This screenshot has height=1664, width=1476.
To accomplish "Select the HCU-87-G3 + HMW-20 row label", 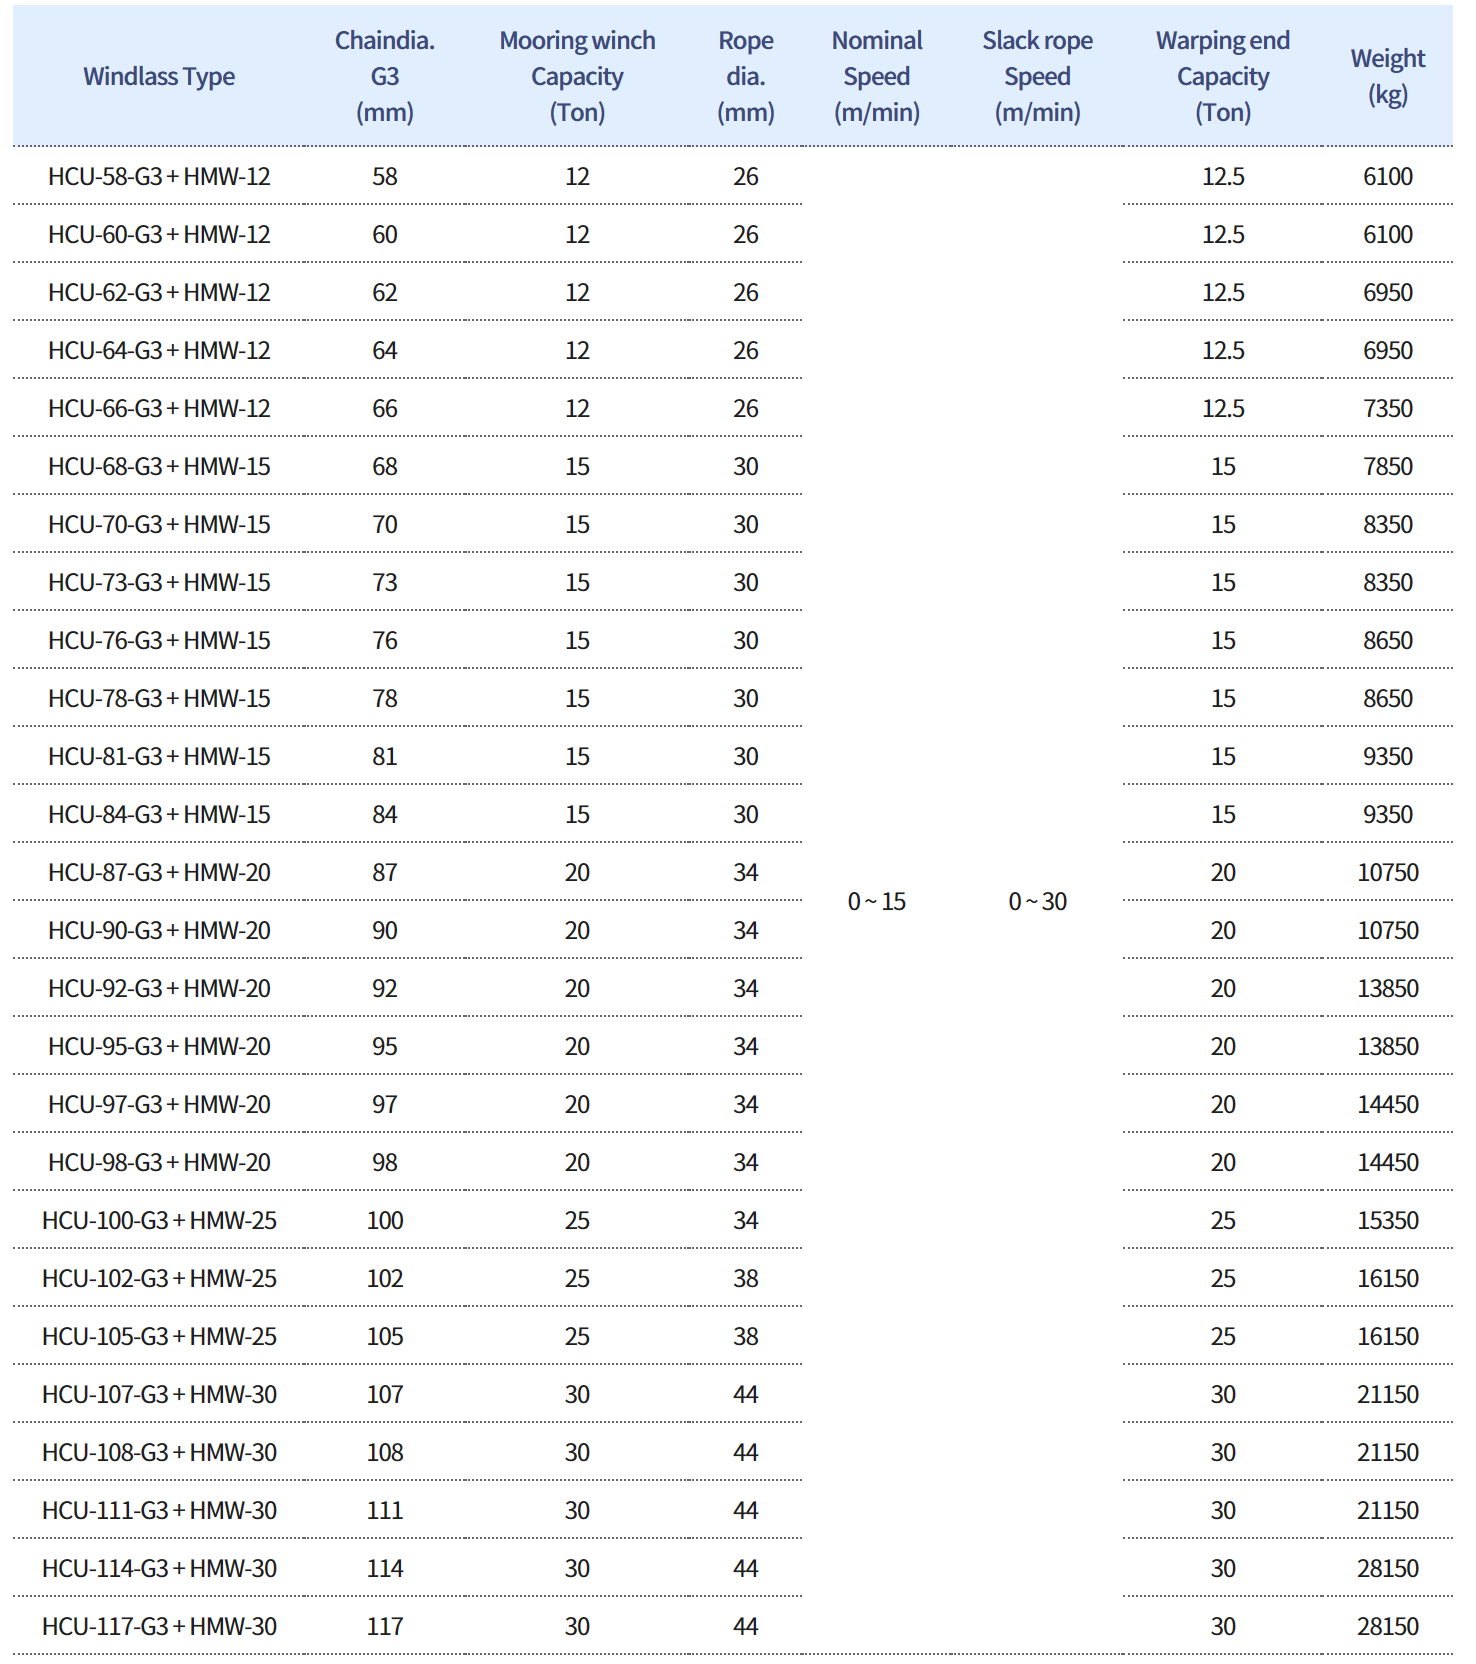I will click(159, 873).
